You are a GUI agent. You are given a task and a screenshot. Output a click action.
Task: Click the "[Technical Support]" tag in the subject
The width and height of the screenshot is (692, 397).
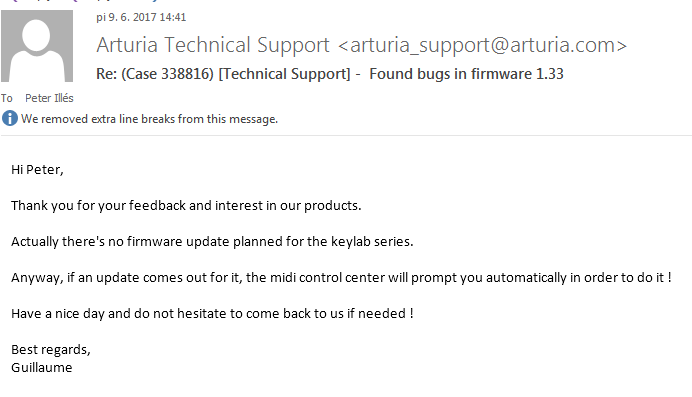coord(284,74)
